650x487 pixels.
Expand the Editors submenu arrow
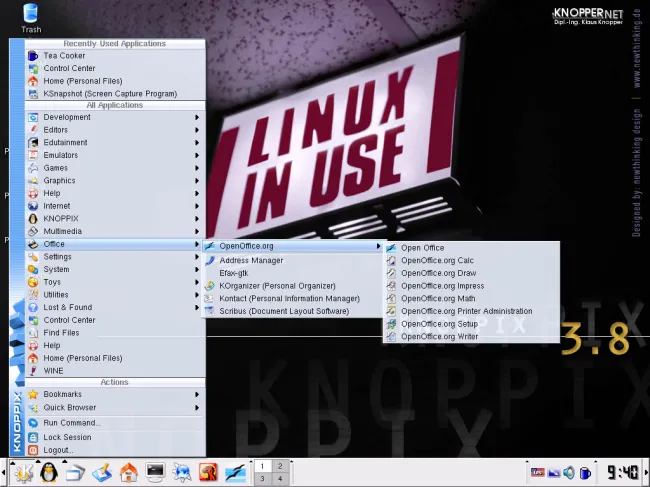[x=197, y=130]
